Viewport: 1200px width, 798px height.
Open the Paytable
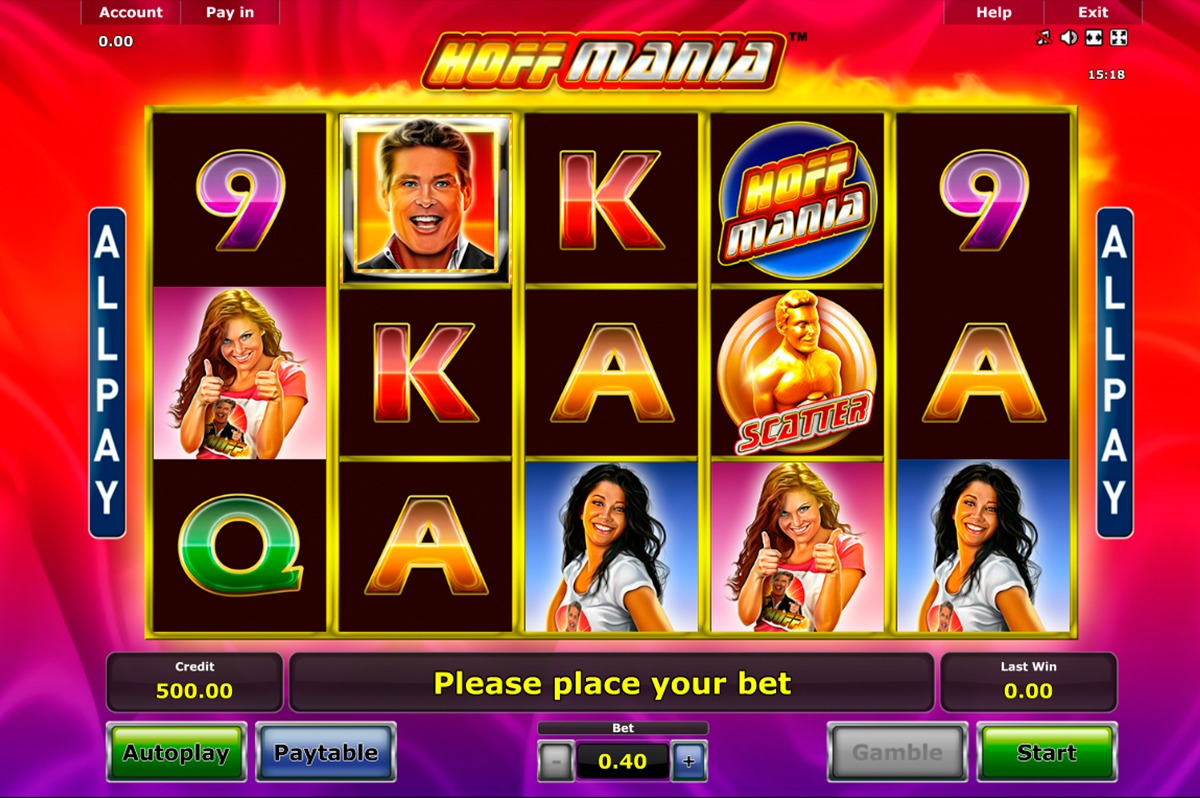[326, 752]
